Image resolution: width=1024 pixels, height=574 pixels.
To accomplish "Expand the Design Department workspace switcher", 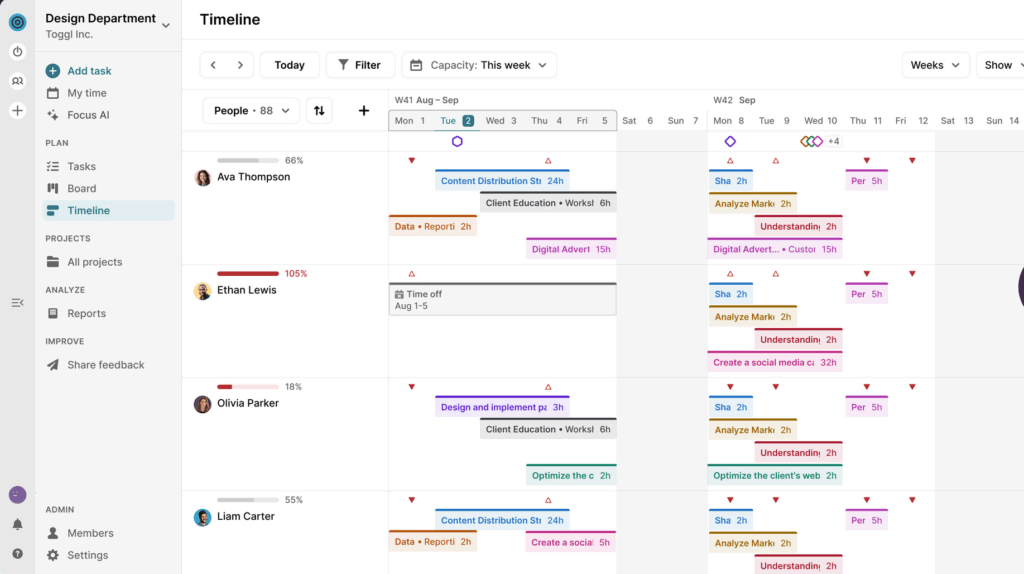I will pos(165,25).
